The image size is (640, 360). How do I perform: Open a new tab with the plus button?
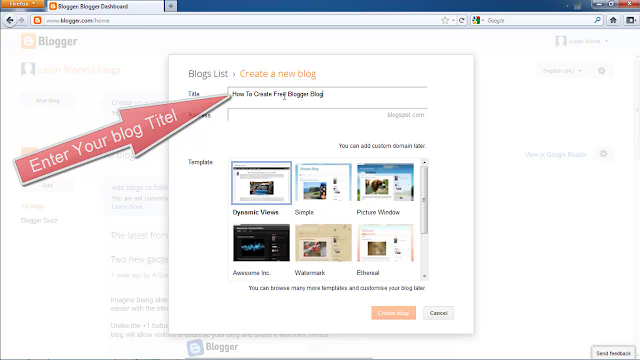171,6
